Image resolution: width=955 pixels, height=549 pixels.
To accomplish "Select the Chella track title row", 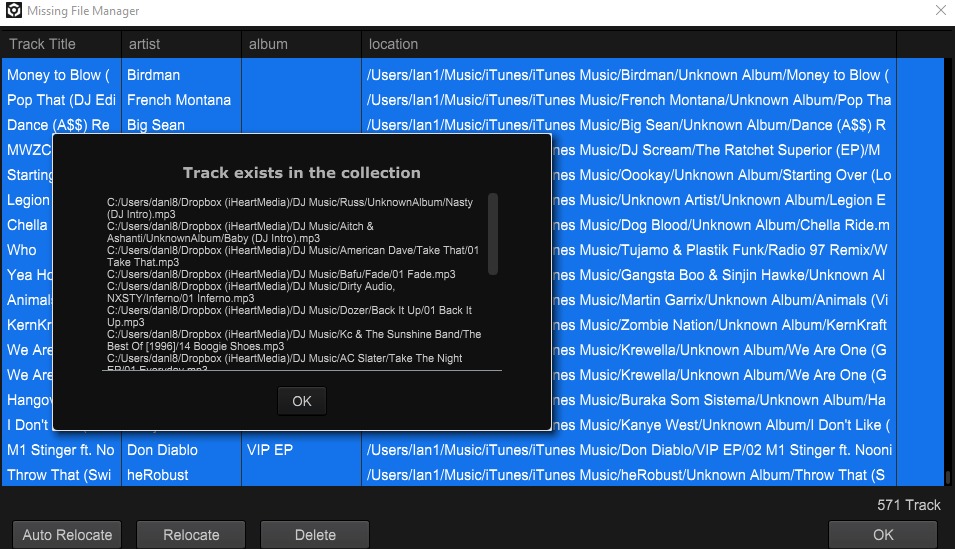I will [27, 225].
